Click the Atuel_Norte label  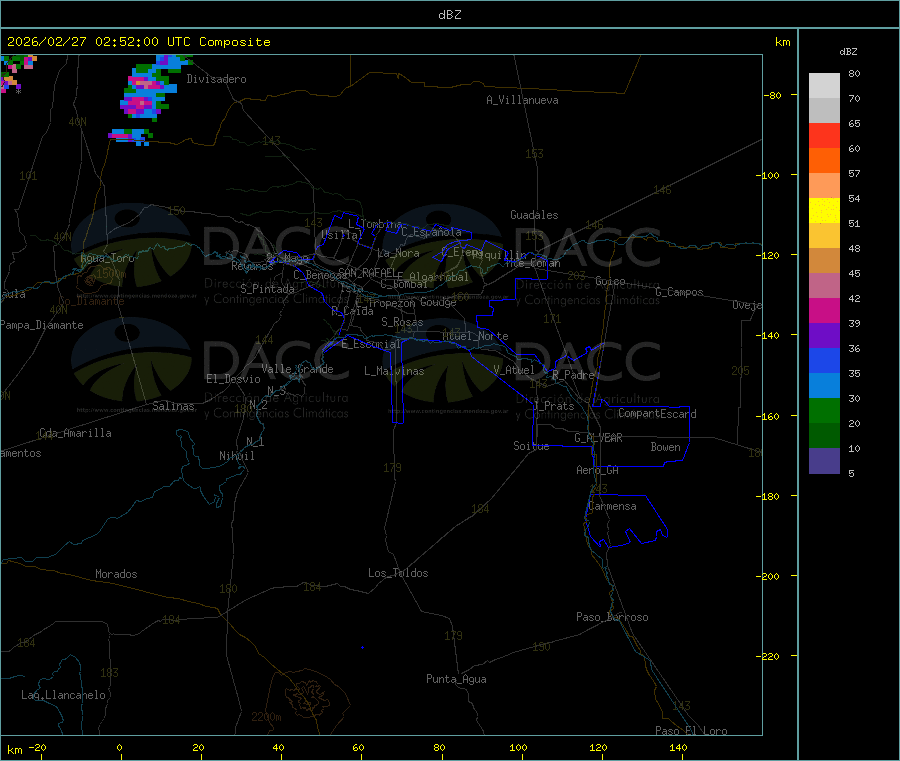pos(475,336)
